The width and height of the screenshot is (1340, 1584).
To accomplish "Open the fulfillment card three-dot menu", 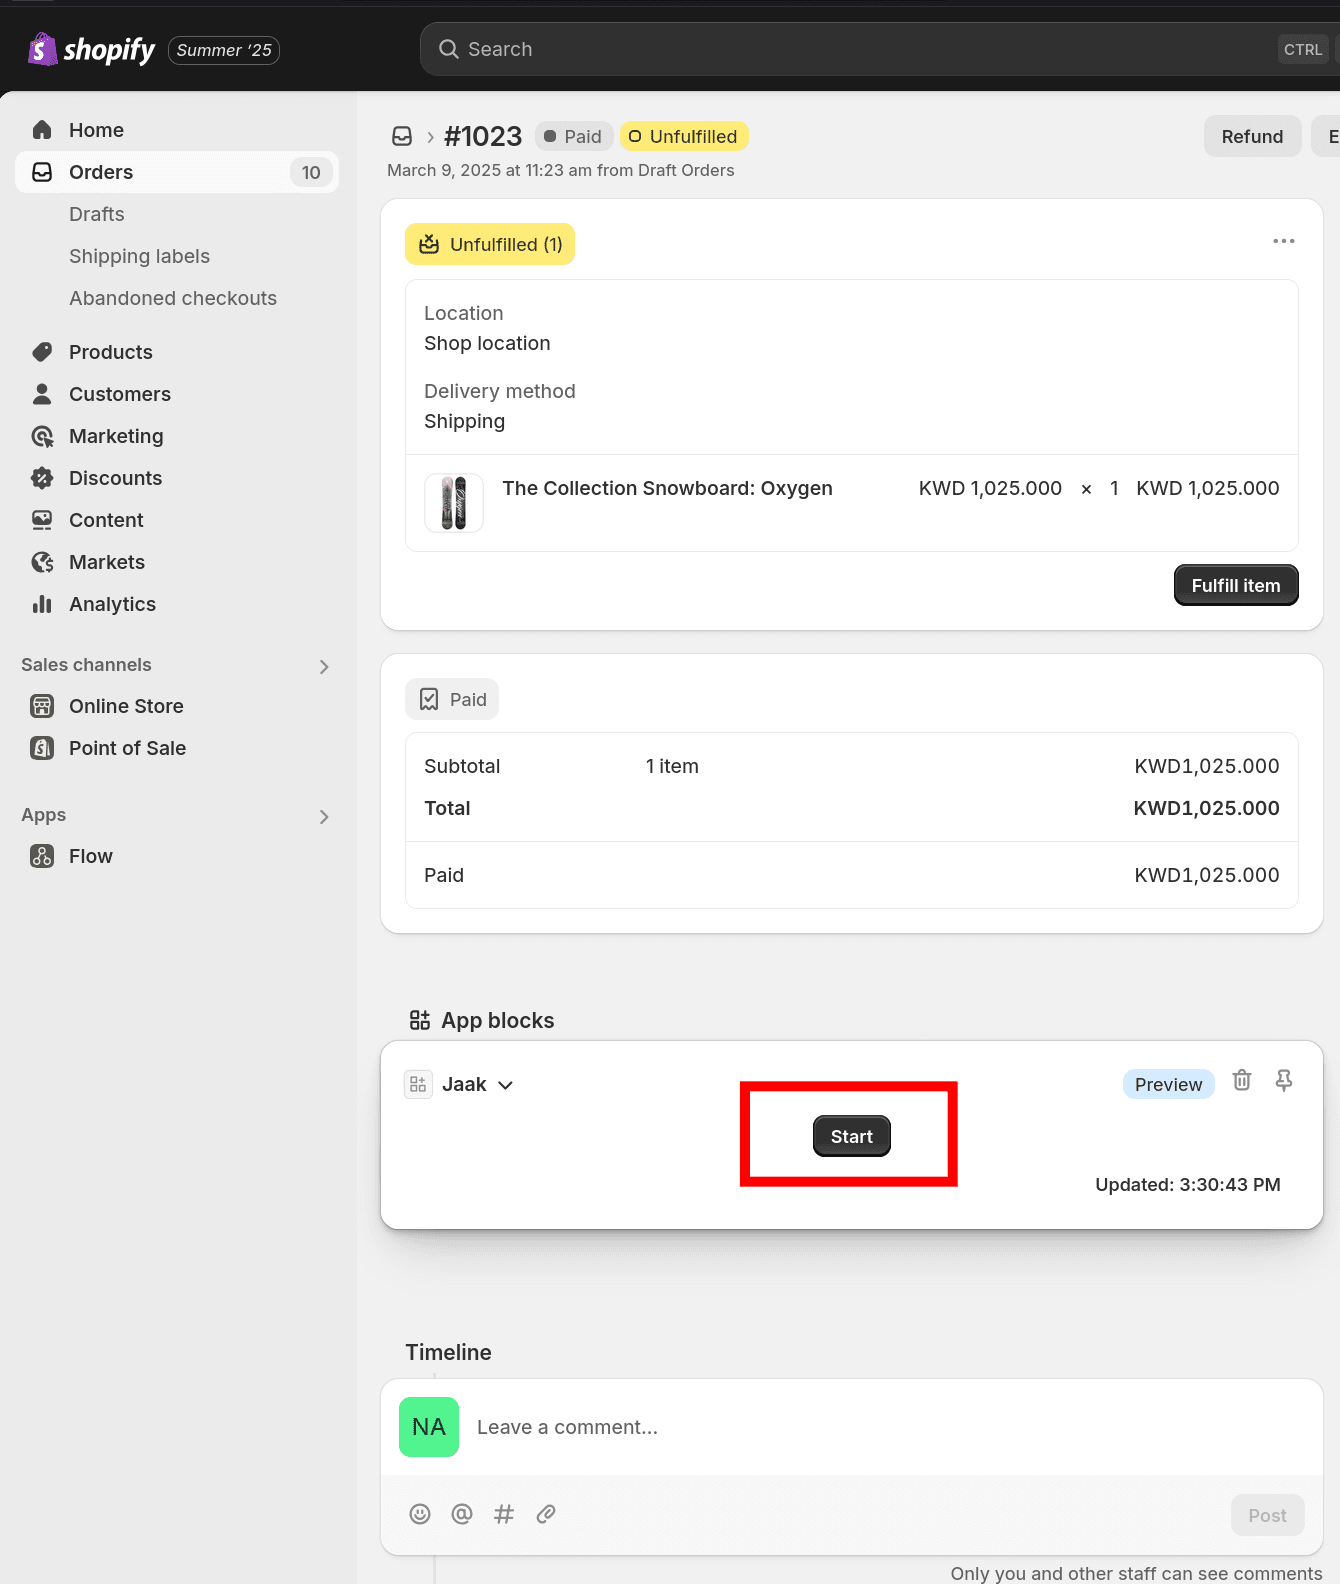I will click(1284, 241).
